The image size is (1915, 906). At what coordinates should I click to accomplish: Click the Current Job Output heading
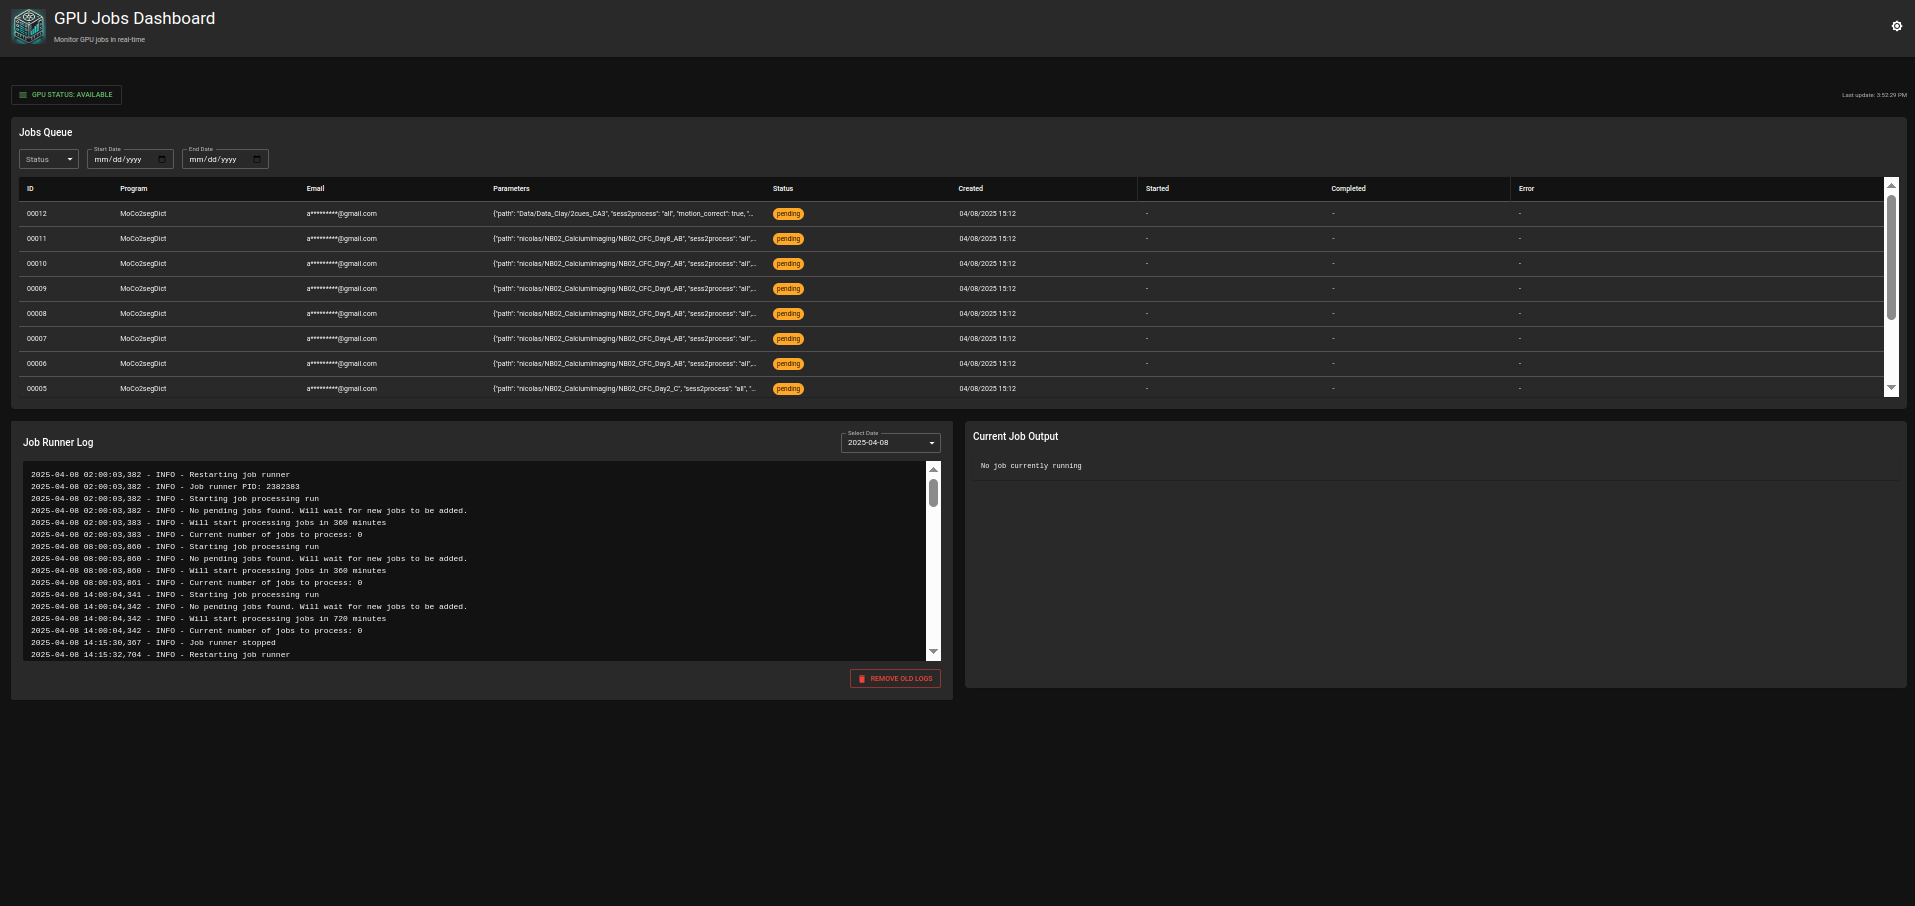coord(1015,436)
